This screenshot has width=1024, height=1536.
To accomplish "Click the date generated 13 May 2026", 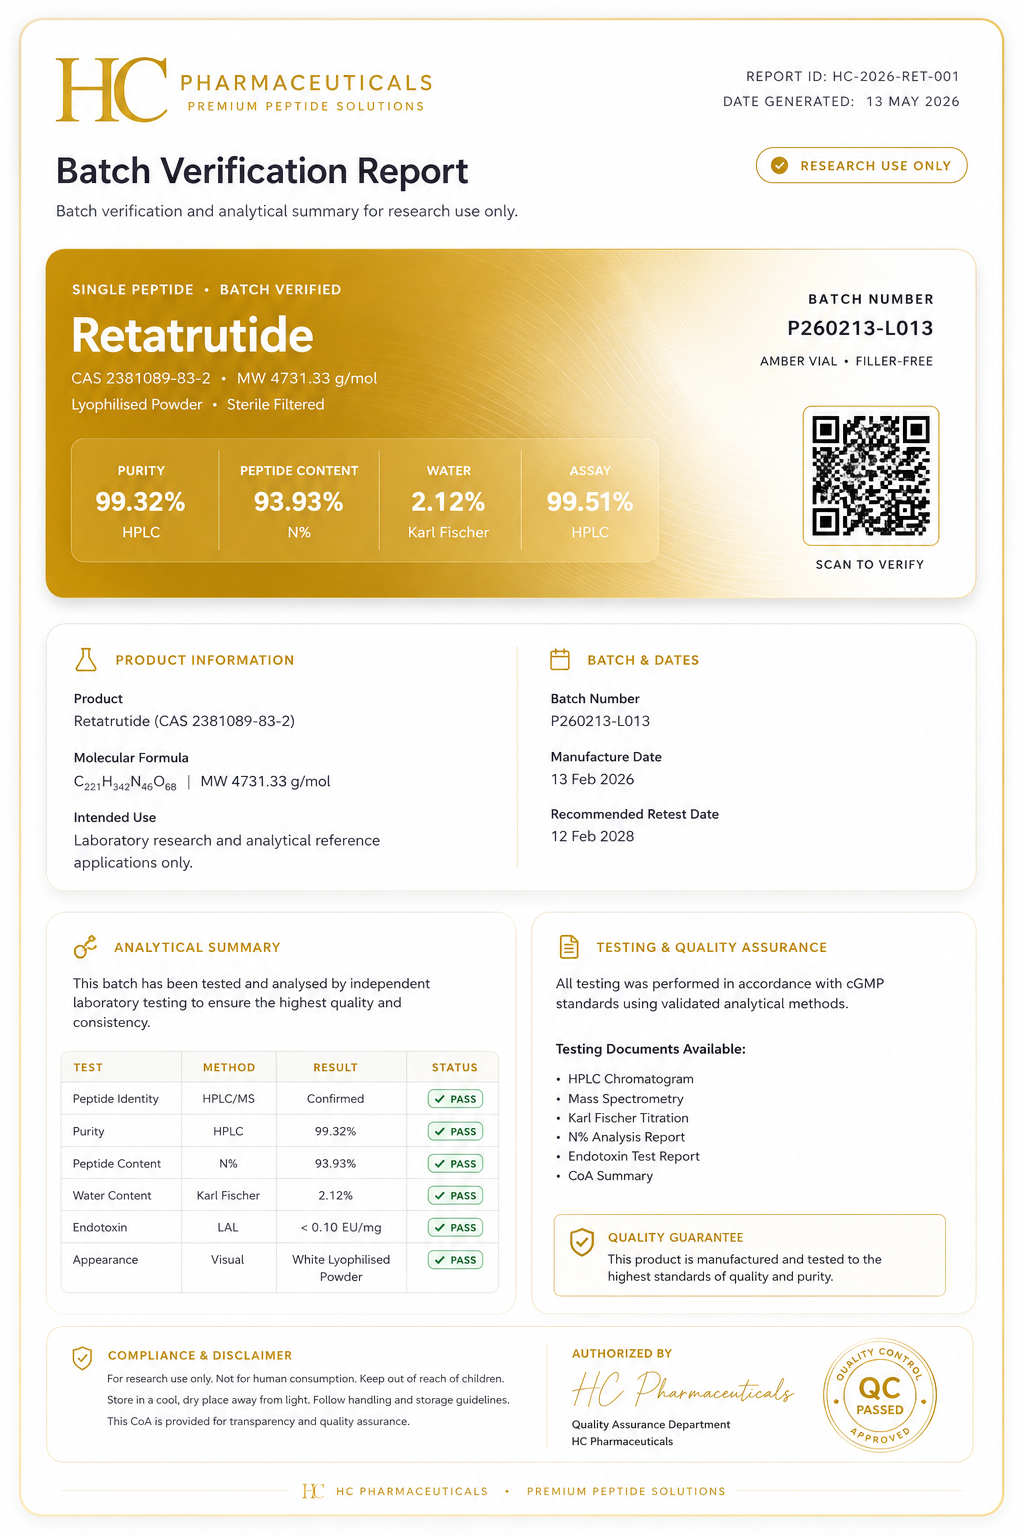I will 841,101.
